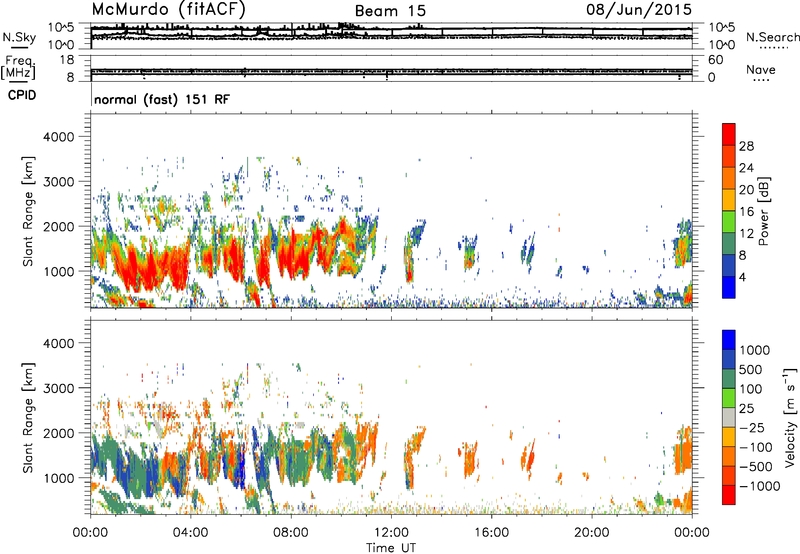This screenshot has height=554, width=800.
Task: Click the -1000 tick on velocity colorbar
Action: 759,486
